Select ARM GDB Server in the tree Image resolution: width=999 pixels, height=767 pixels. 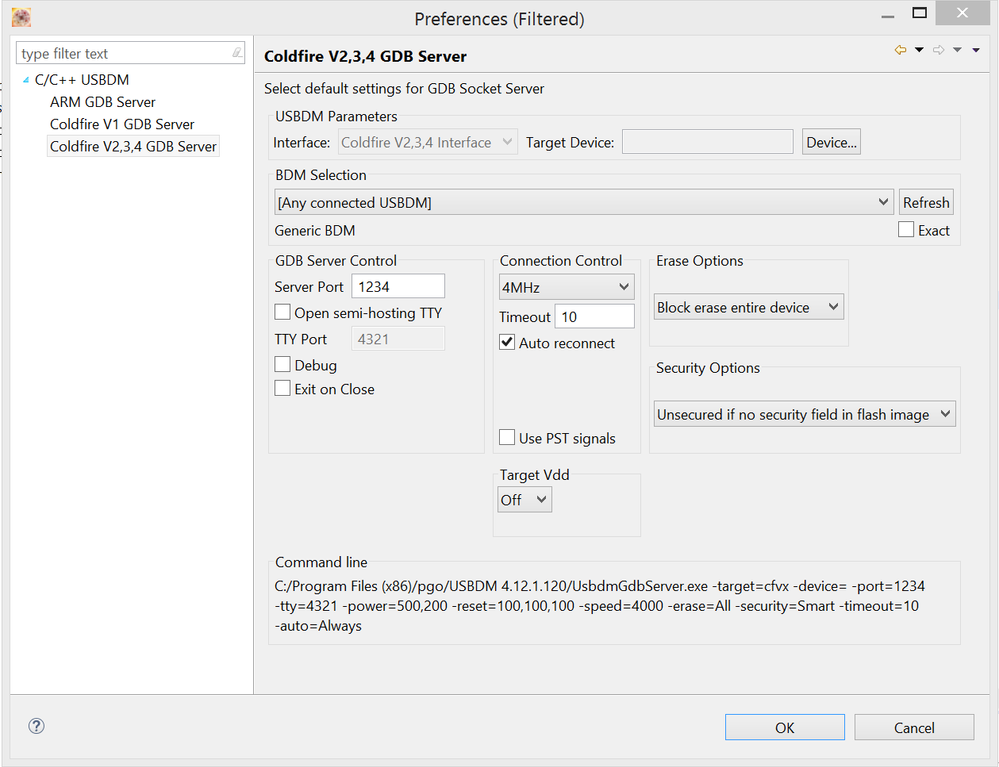(x=103, y=102)
